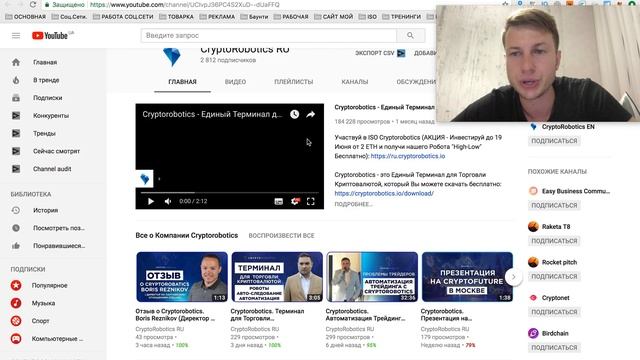Click the CryptoRobotics channel diamond avatar
This screenshot has width=640, height=360.
[172, 57]
